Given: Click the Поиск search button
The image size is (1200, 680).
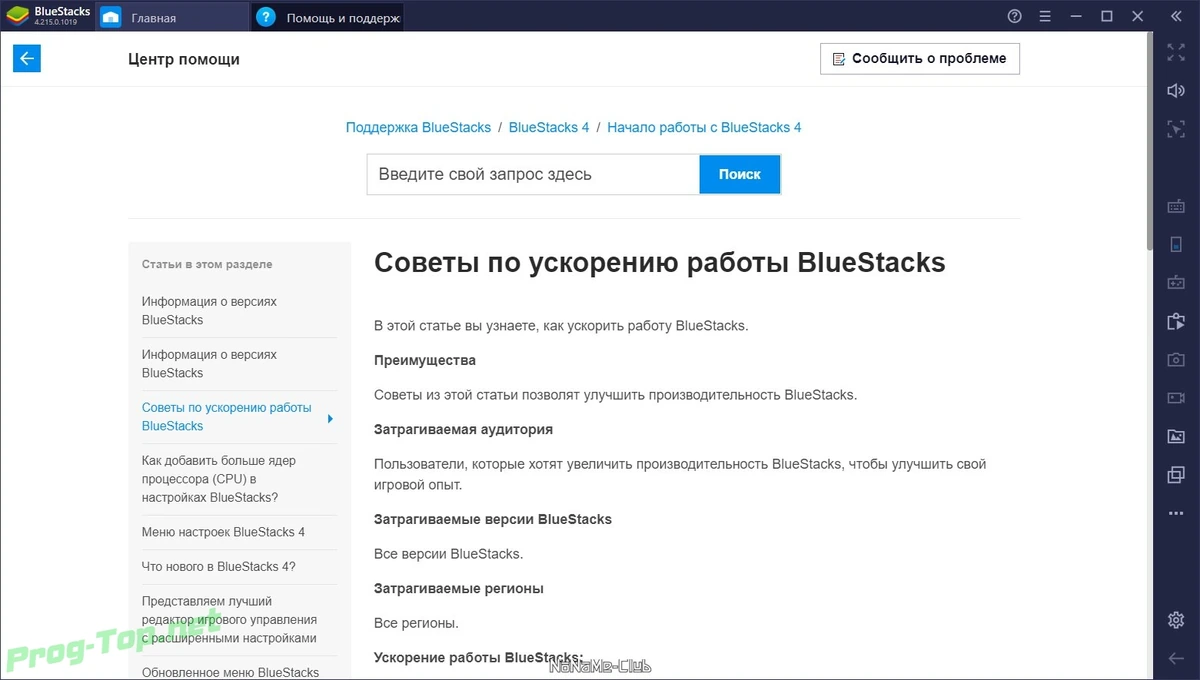Looking at the screenshot, I should pyautogui.click(x=739, y=174).
